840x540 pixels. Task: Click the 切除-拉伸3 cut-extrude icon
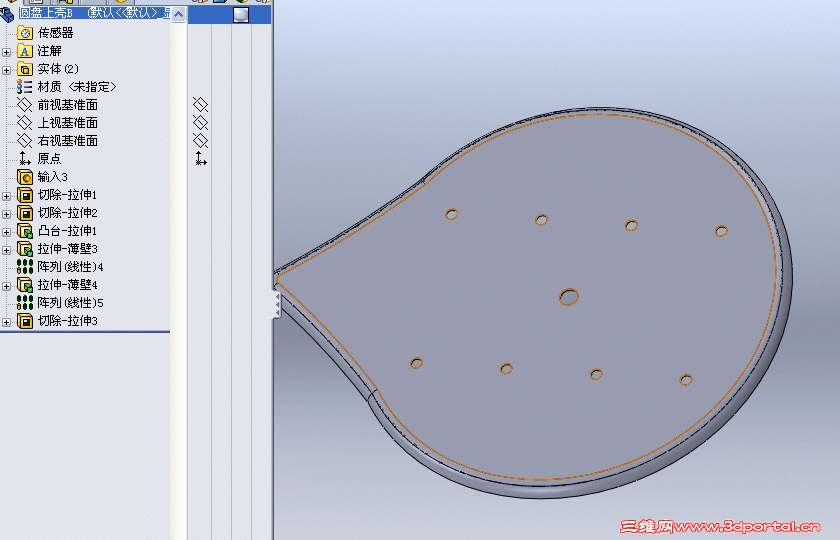pos(25,321)
